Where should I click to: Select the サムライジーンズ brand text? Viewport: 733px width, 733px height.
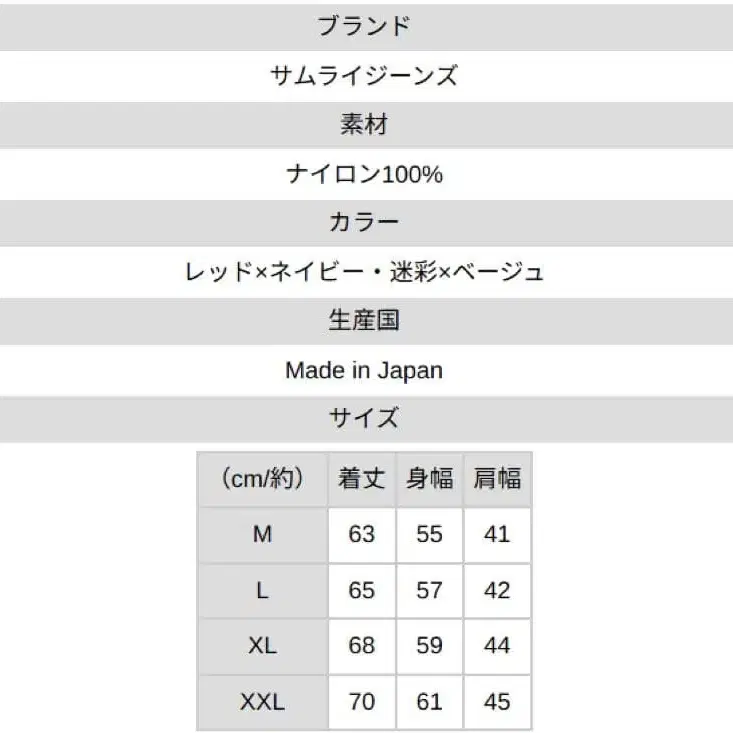click(364, 75)
